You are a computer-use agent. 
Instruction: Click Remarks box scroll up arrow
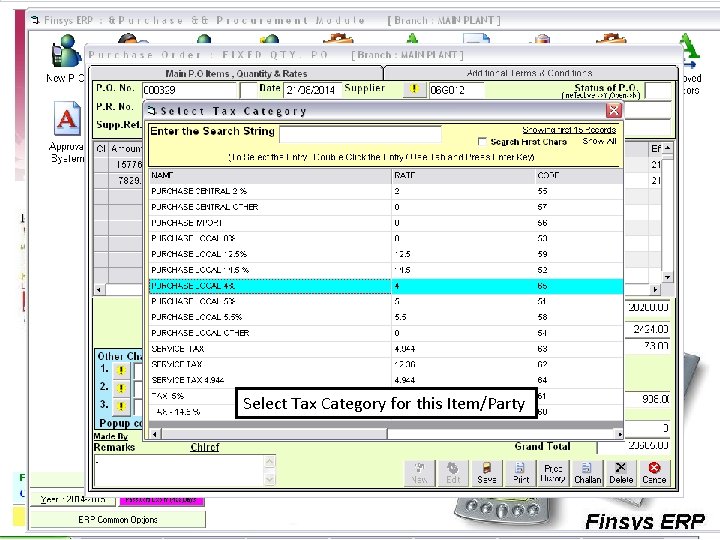[270, 461]
